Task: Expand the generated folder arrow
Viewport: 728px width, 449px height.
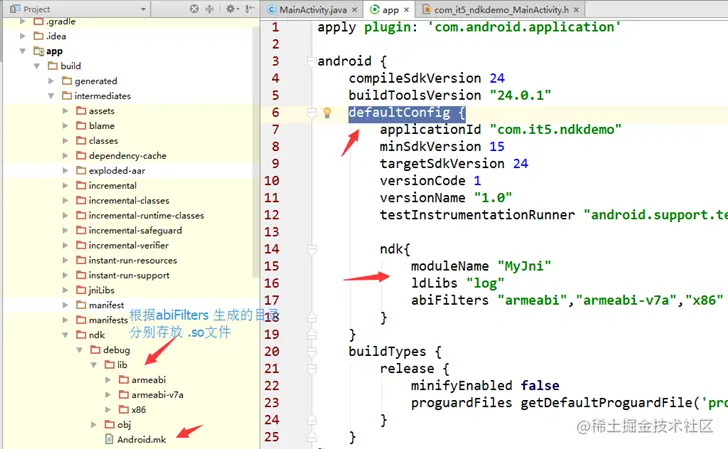Action: pos(51,81)
